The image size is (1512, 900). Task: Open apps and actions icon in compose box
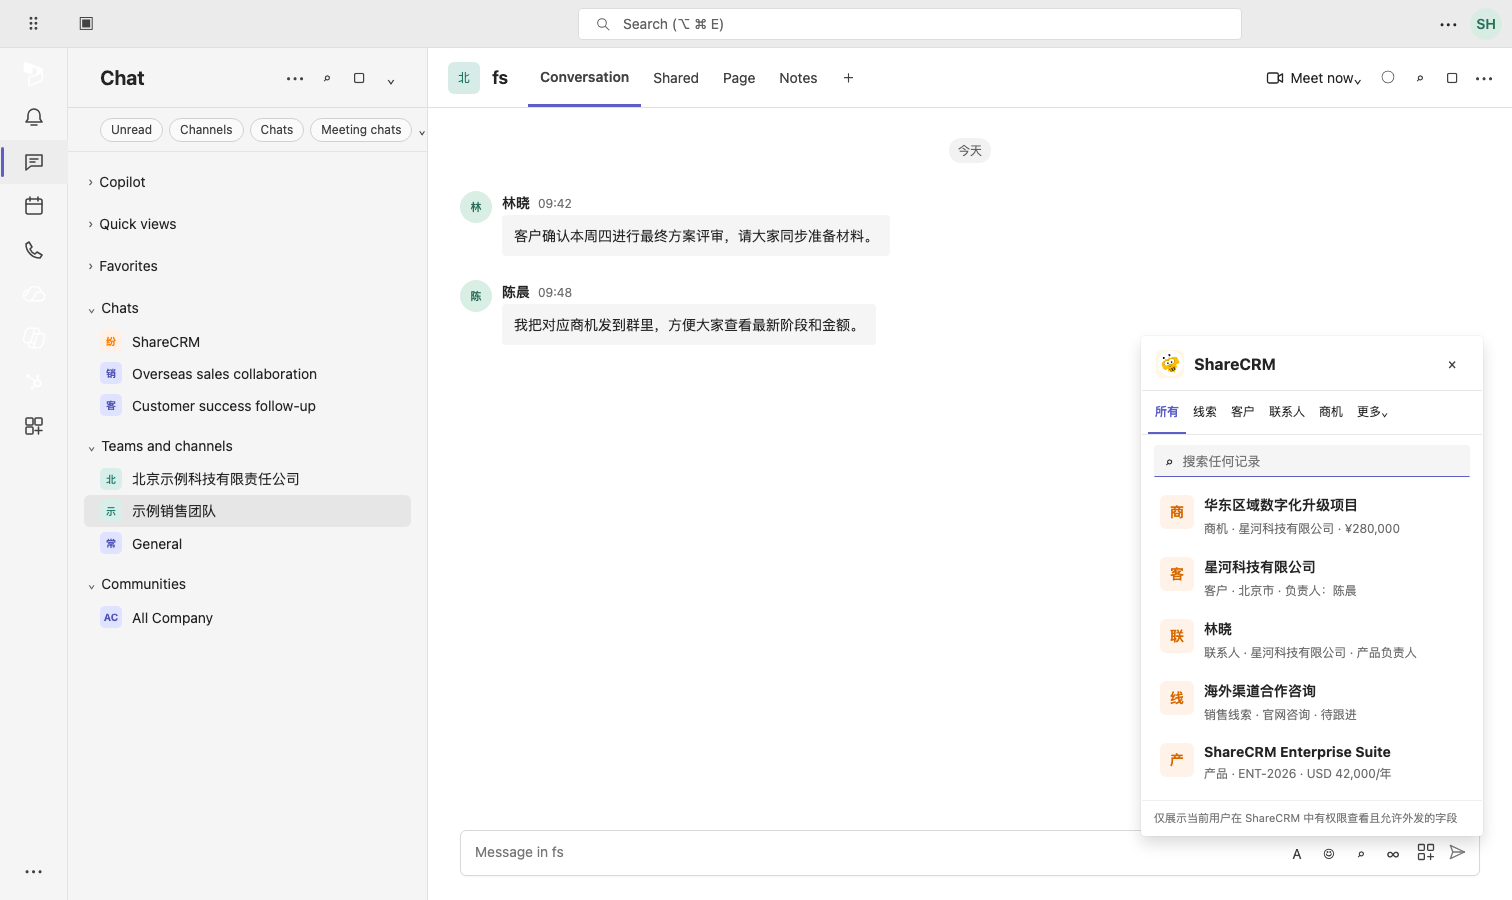[1426, 852]
